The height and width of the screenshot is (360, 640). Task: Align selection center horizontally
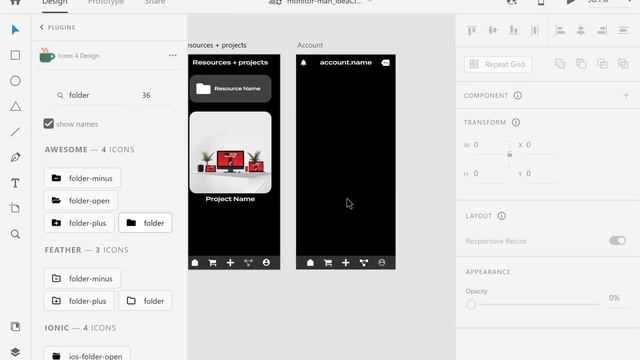tap(581, 30)
